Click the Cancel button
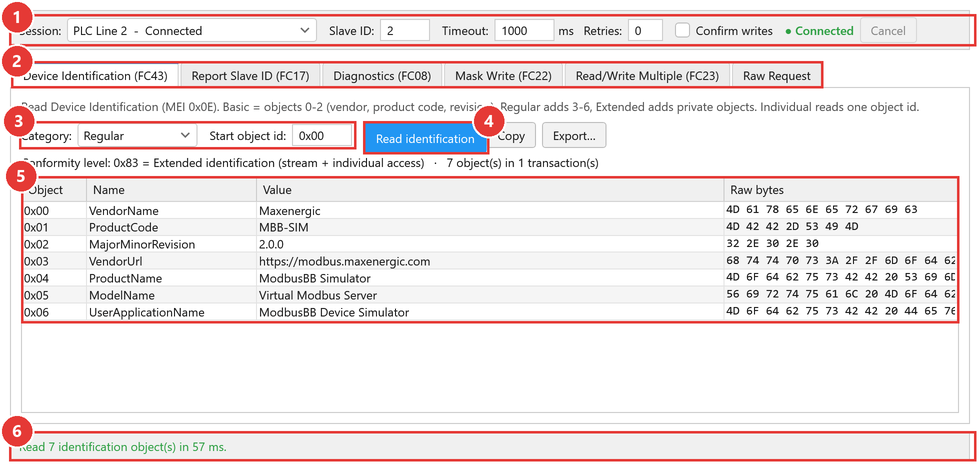This screenshot has height=470, width=980. 888,31
